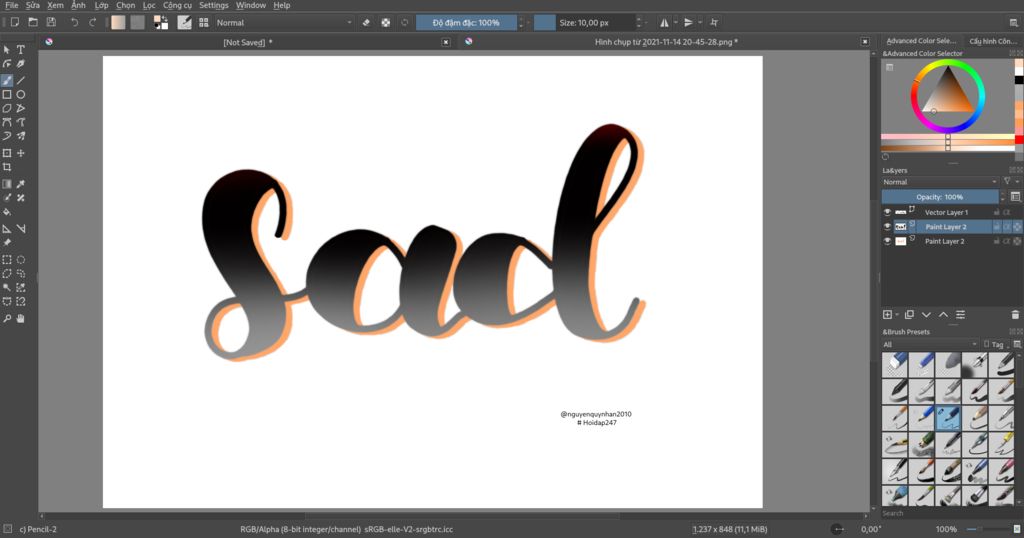Select the Rectangle shape tool
Screen dimensions: 1024x538
pos(7,95)
